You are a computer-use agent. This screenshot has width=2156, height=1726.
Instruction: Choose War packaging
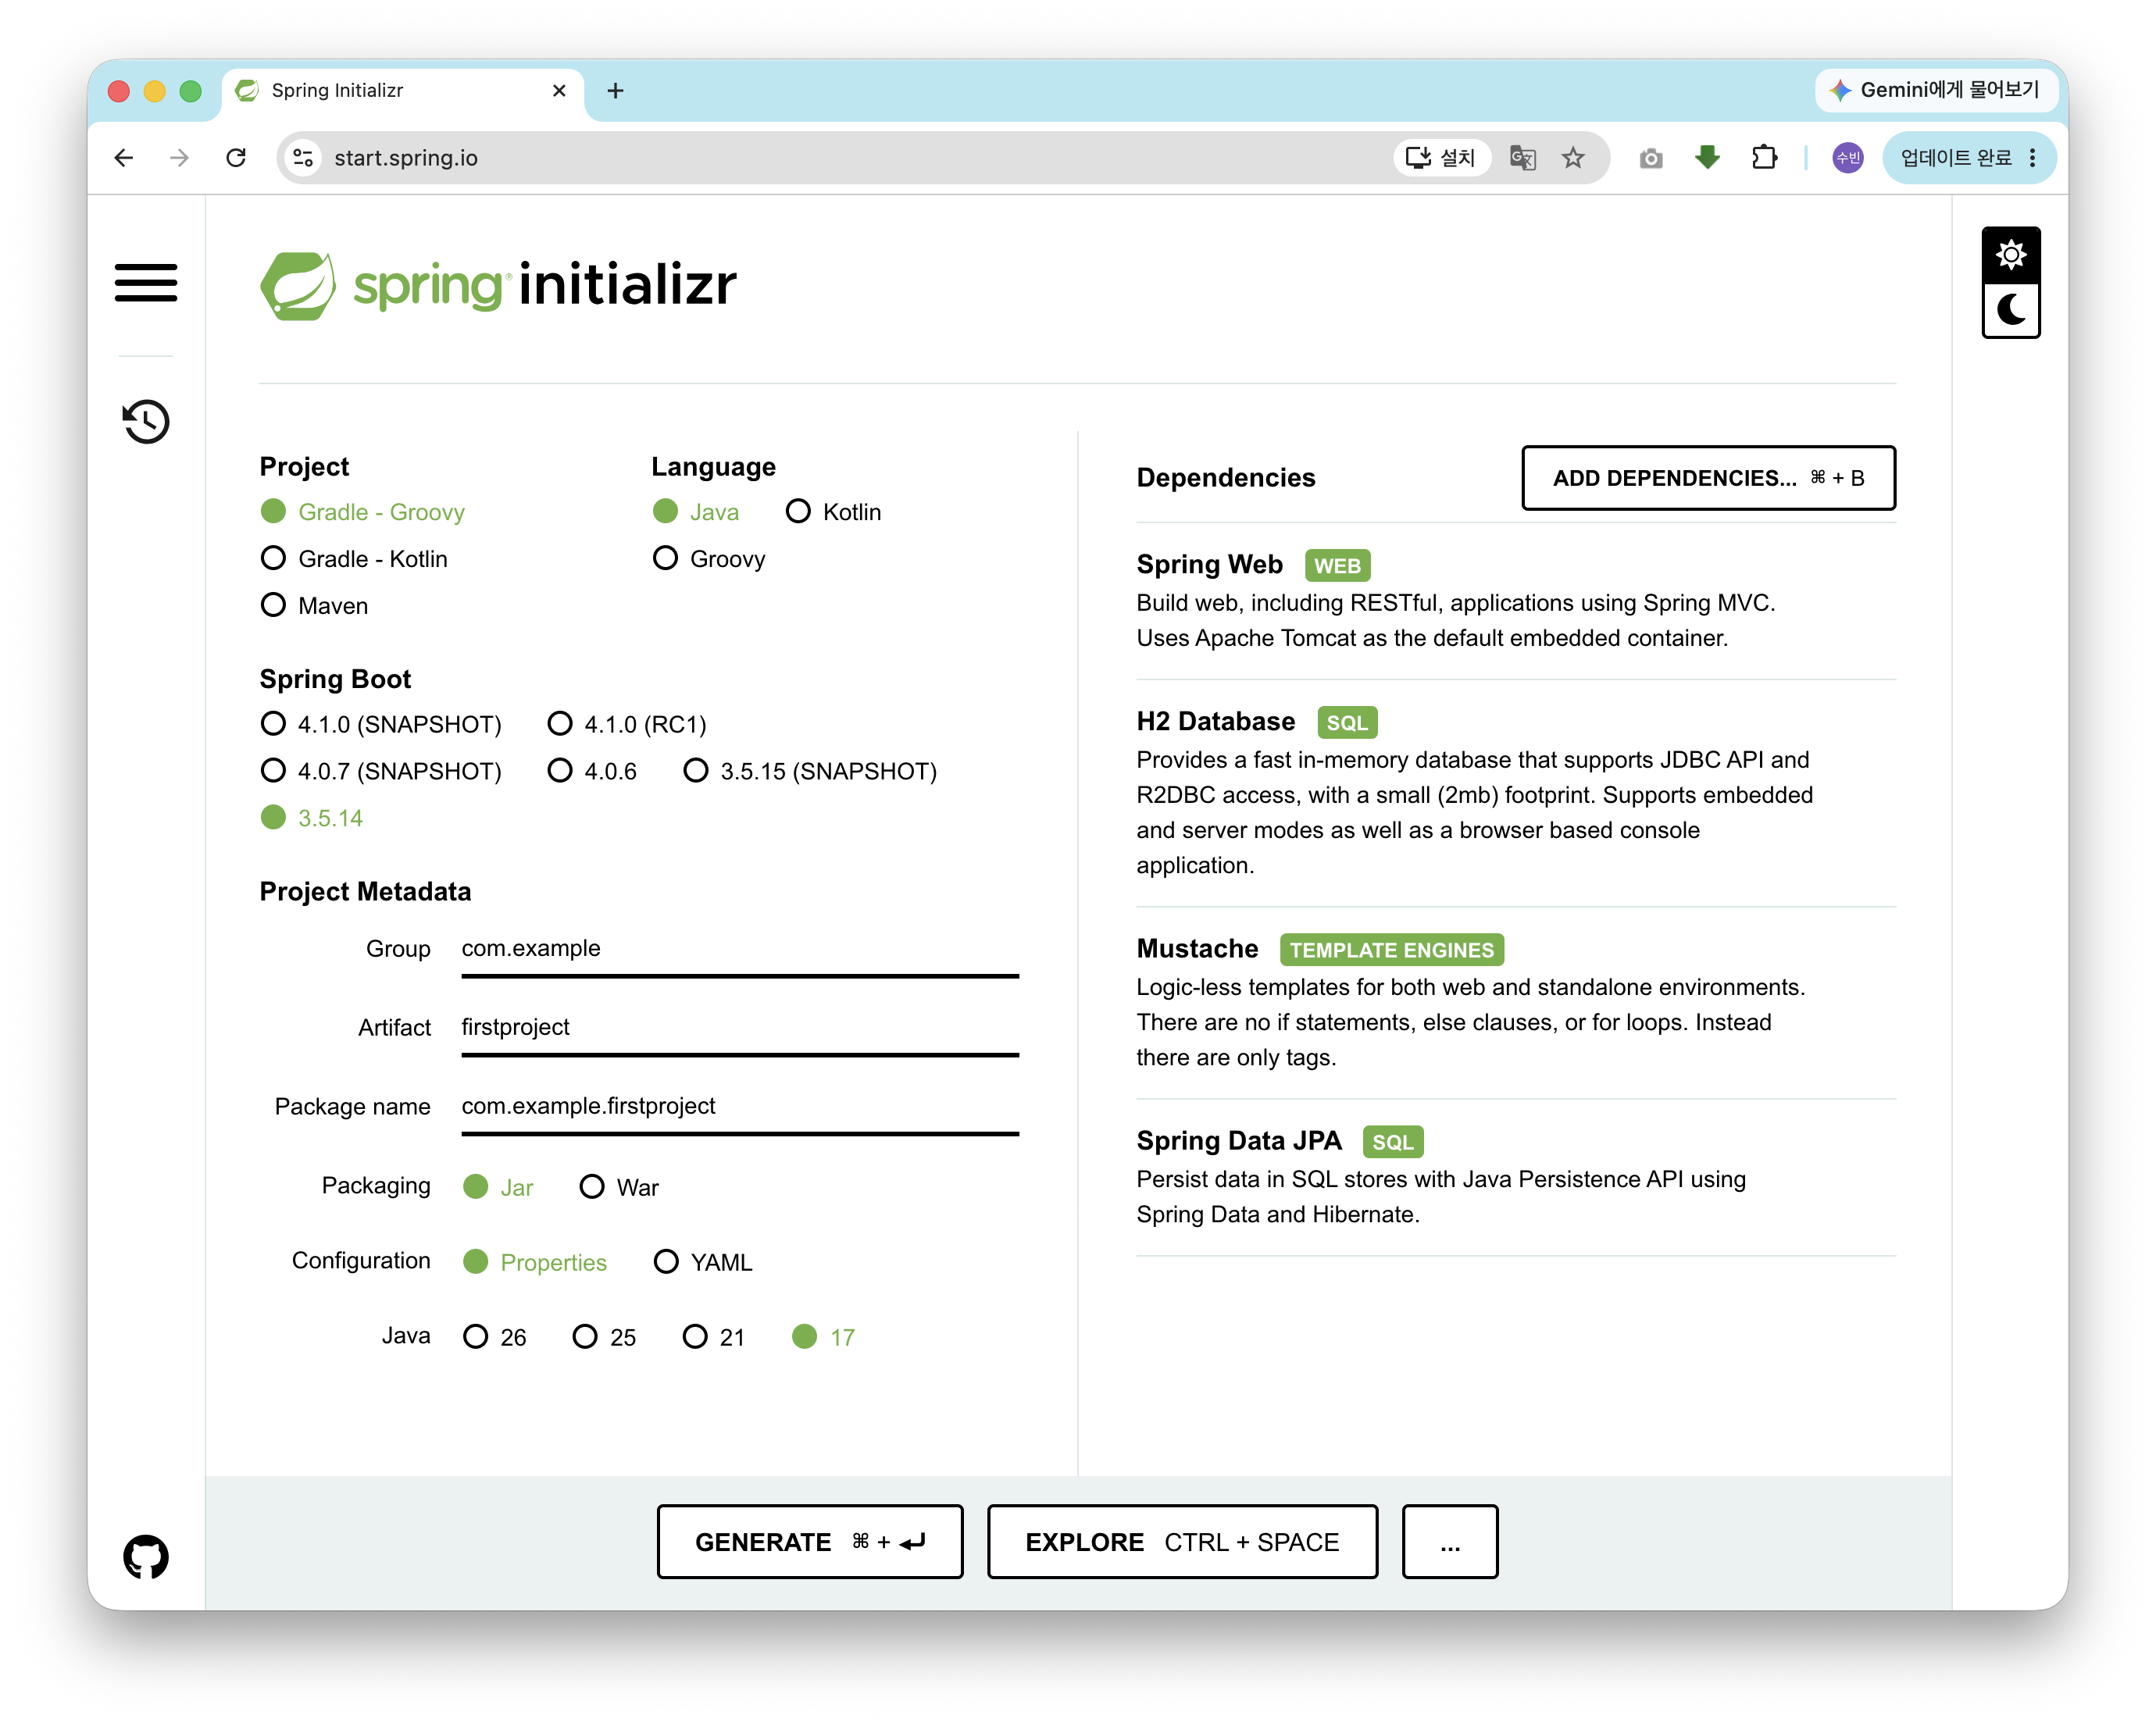(619, 1187)
